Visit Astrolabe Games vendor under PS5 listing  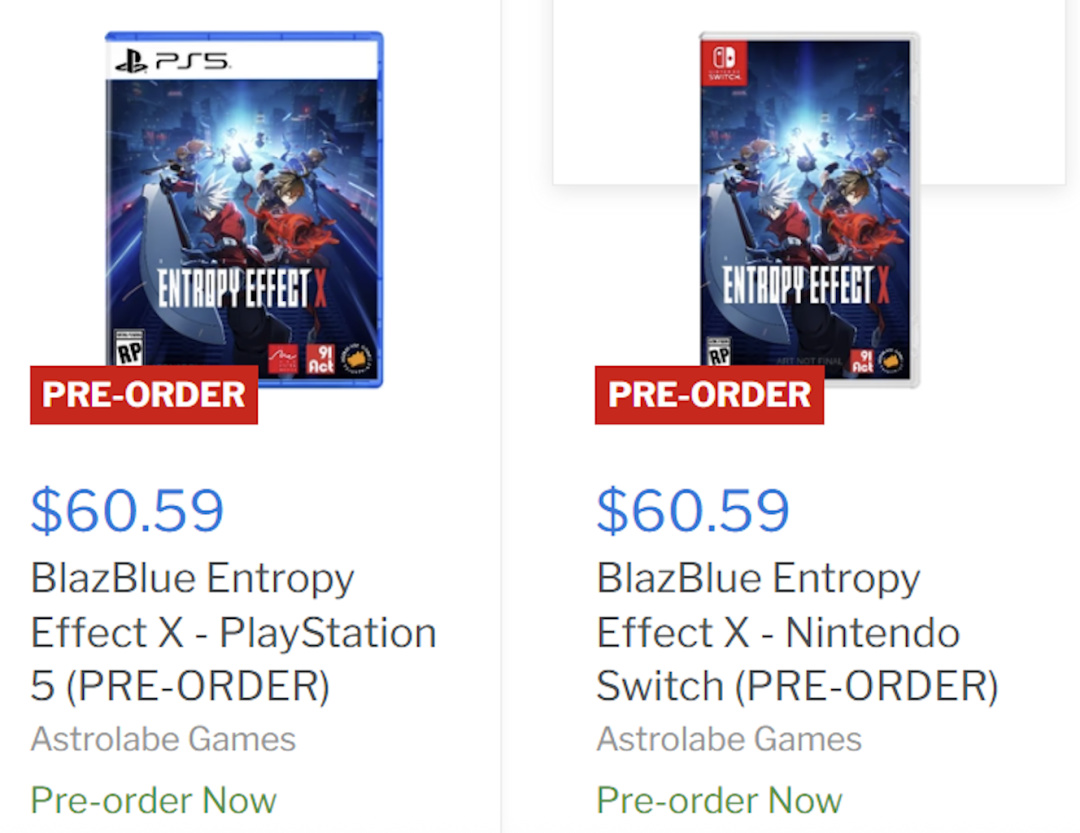tap(163, 739)
